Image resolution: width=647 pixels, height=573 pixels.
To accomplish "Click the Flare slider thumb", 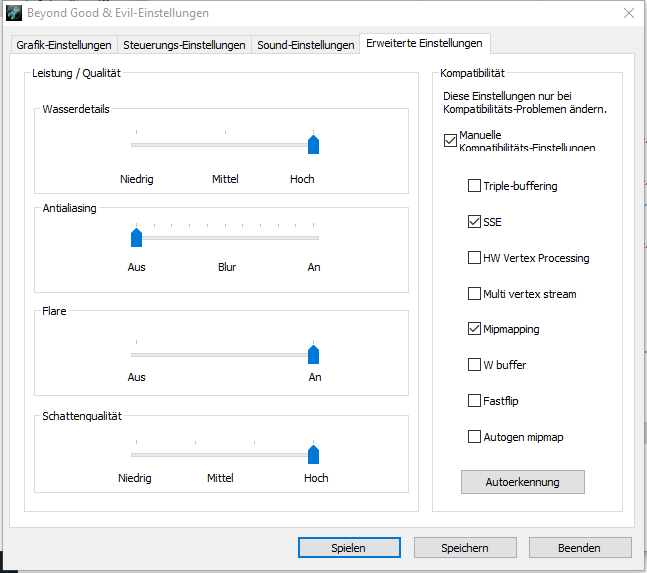I will pos(314,354).
